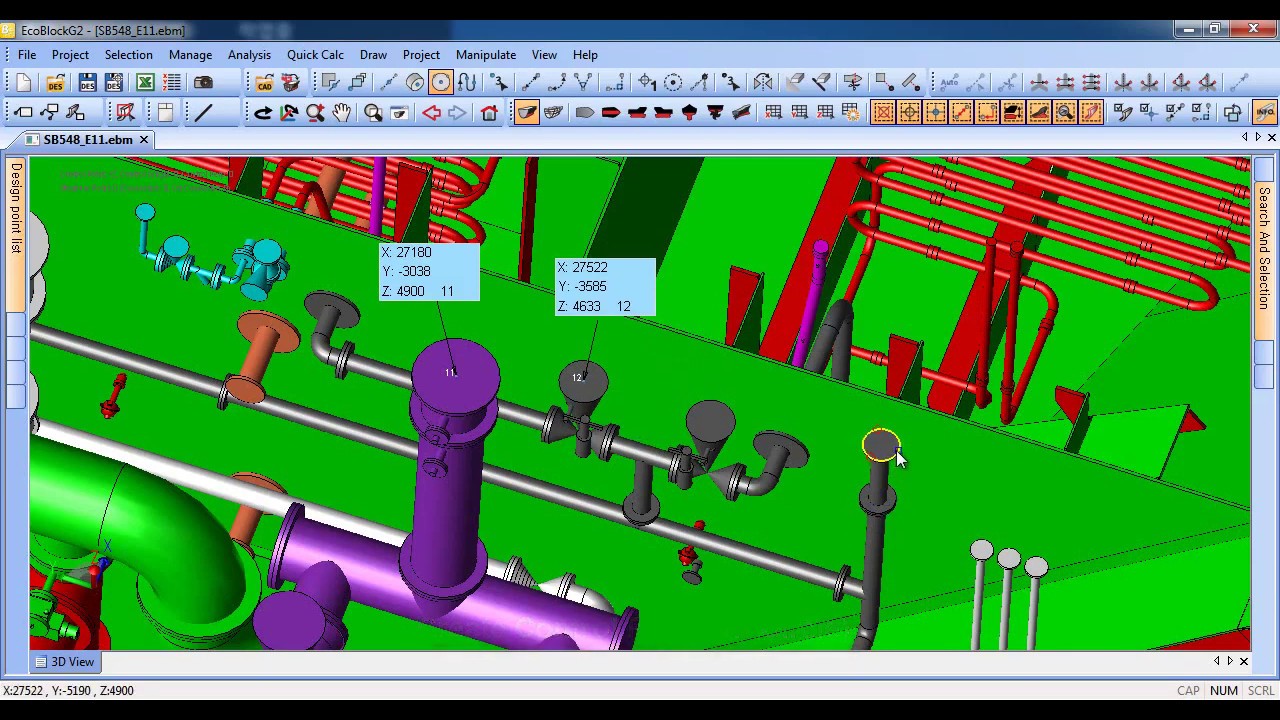
Task: Toggle the red crossed square snap option
Action: [883, 112]
